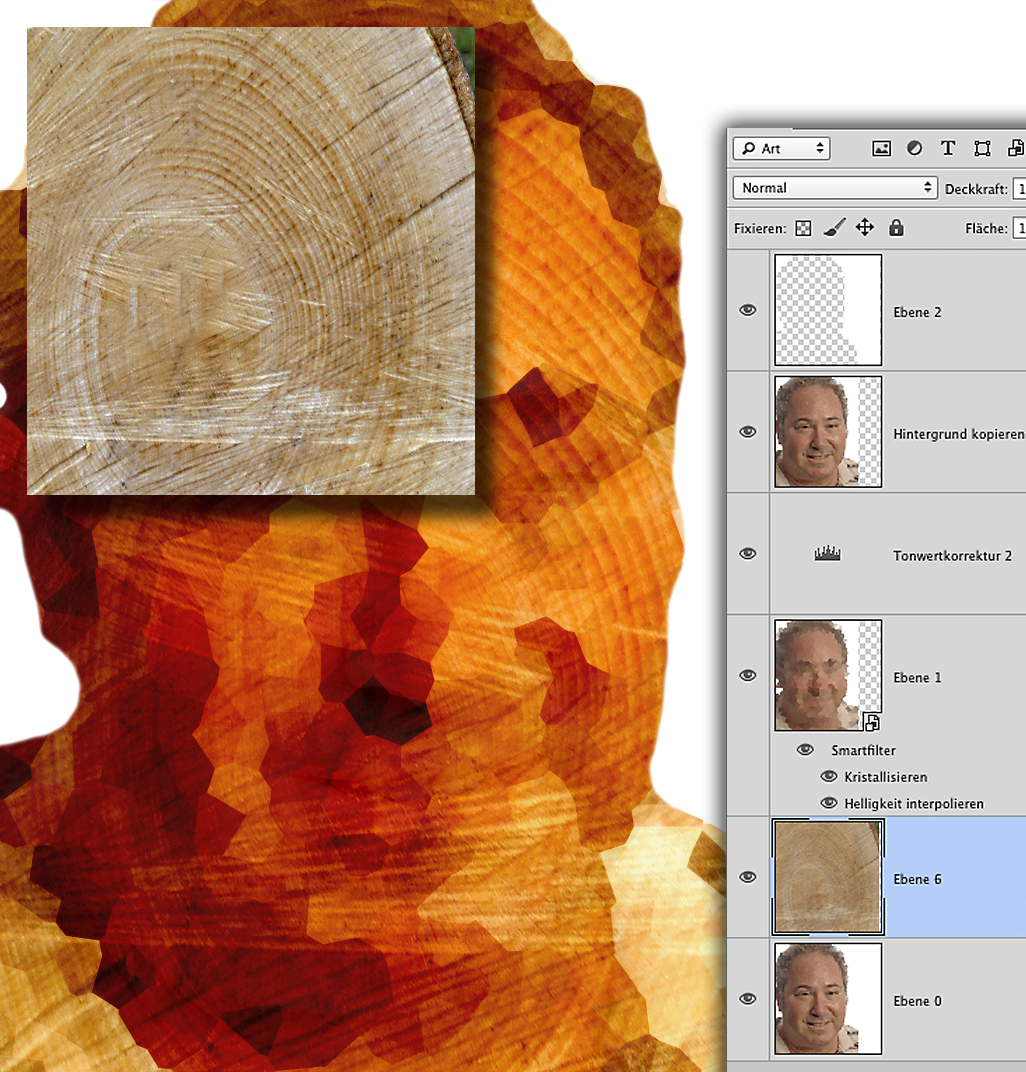Select Ebene 1 crystallized thumbnail
This screenshot has height=1072, width=1026.
click(x=828, y=675)
